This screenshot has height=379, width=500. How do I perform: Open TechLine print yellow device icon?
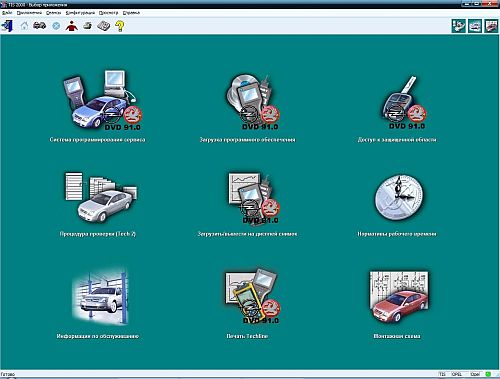pyautogui.click(x=252, y=296)
